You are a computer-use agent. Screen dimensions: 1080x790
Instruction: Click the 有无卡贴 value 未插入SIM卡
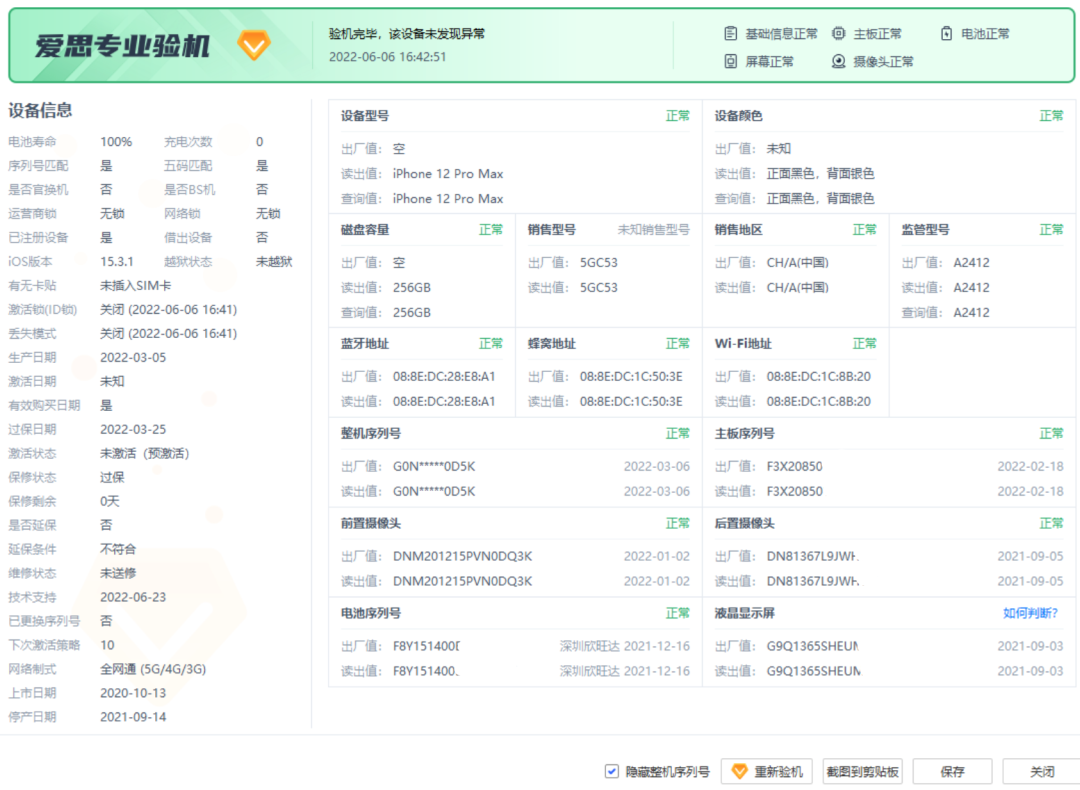[x=136, y=286]
